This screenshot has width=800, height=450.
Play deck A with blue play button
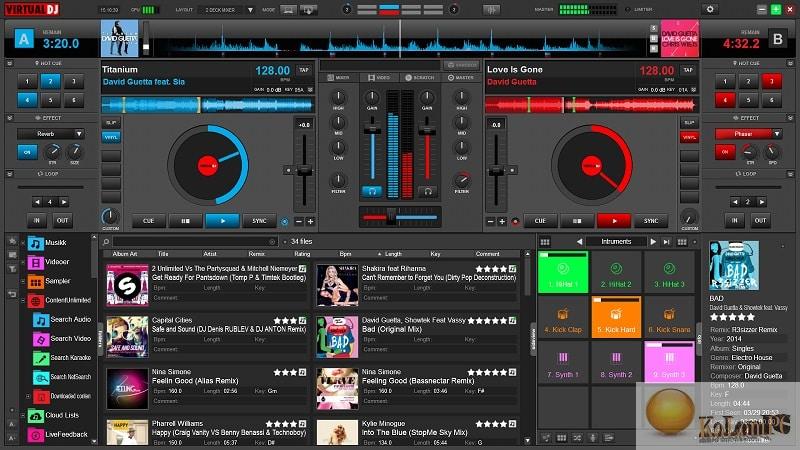tap(222, 221)
